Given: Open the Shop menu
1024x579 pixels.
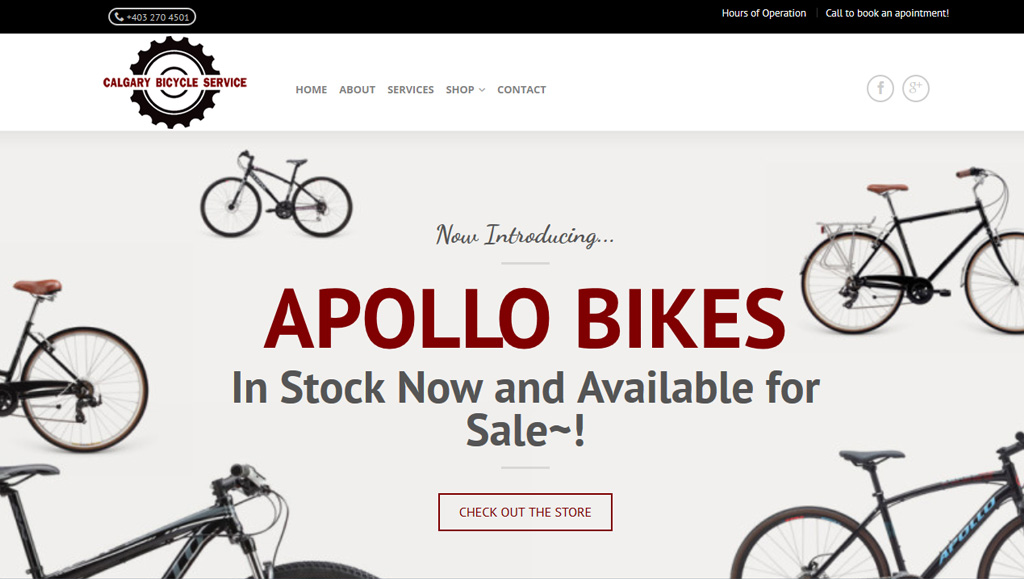Looking at the screenshot, I should (x=460, y=89).
